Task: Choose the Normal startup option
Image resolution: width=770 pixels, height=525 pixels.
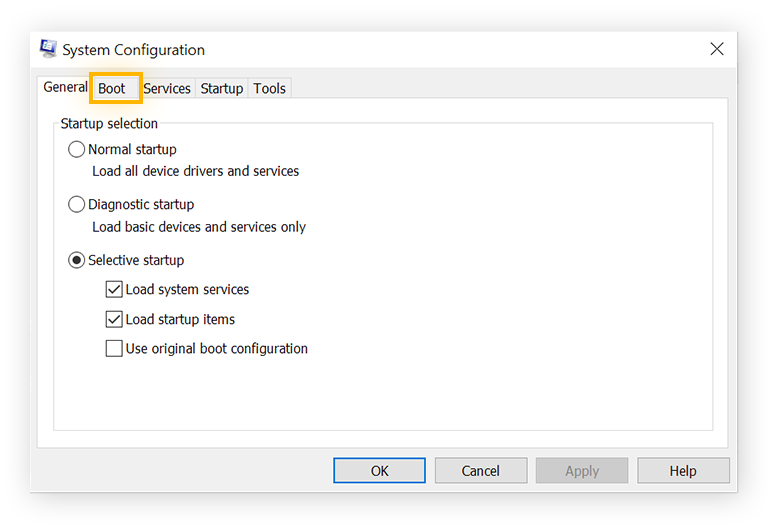Action: (x=77, y=149)
